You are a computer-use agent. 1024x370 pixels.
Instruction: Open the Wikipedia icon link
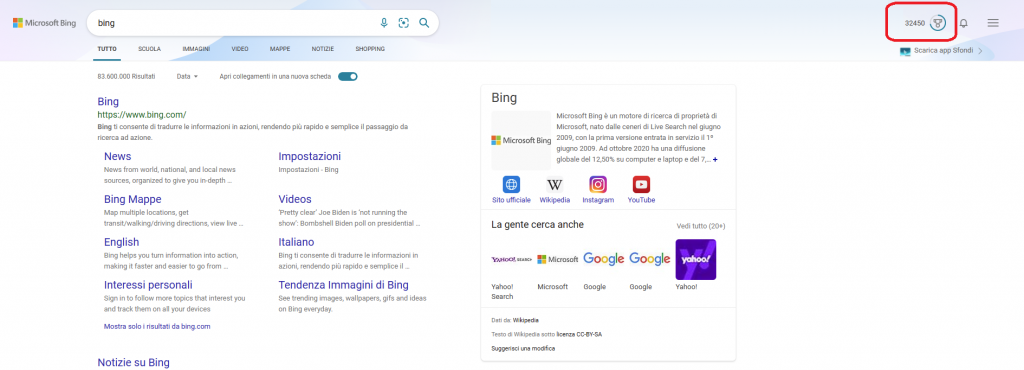click(x=554, y=184)
